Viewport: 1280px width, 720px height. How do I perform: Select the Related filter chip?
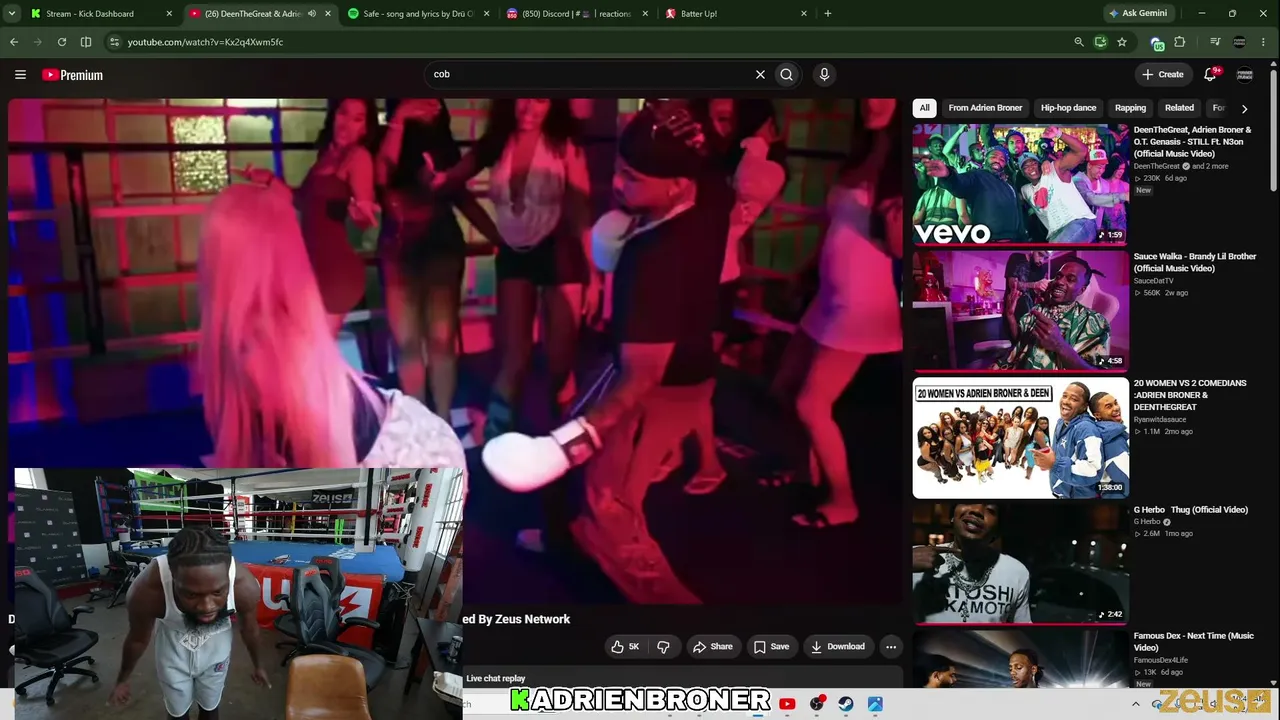(x=1179, y=108)
